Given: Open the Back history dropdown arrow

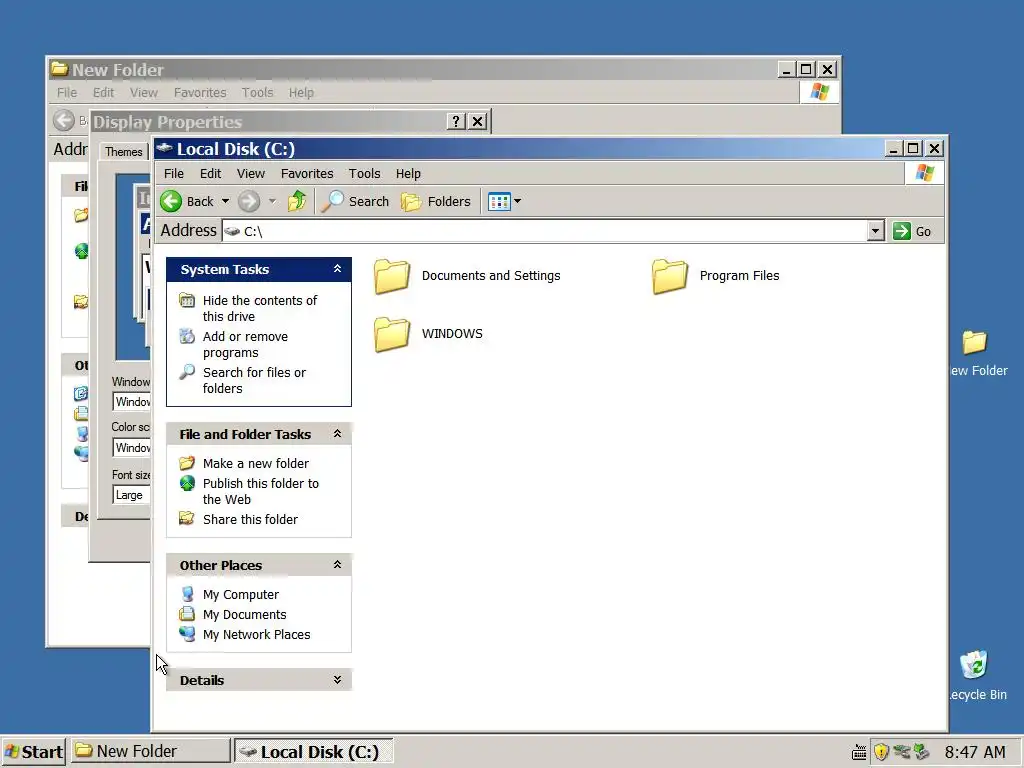Looking at the screenshot, I should coord(225,201).
